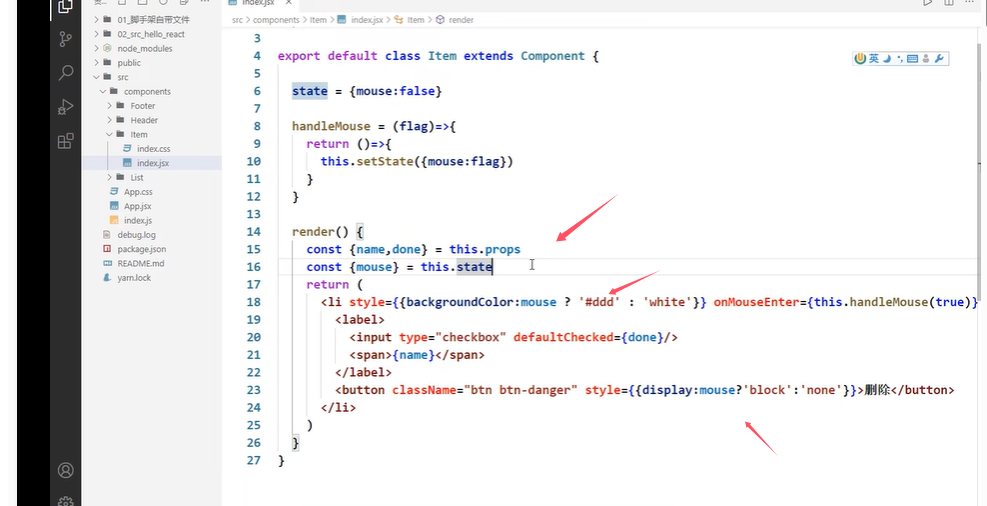987x506 pixels.
Task: Click 'handleMouse' on code line 8
Action: coord(331,126)
